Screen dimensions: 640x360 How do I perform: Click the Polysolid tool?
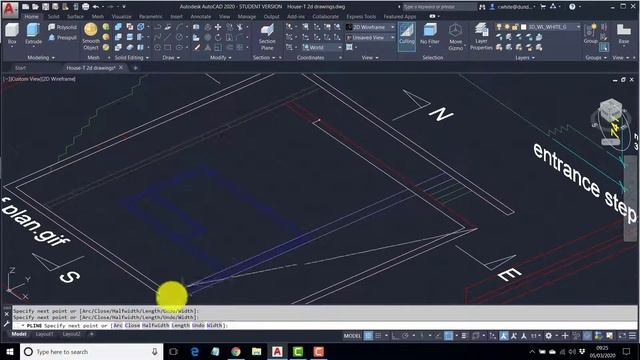(x=62, y=27)
